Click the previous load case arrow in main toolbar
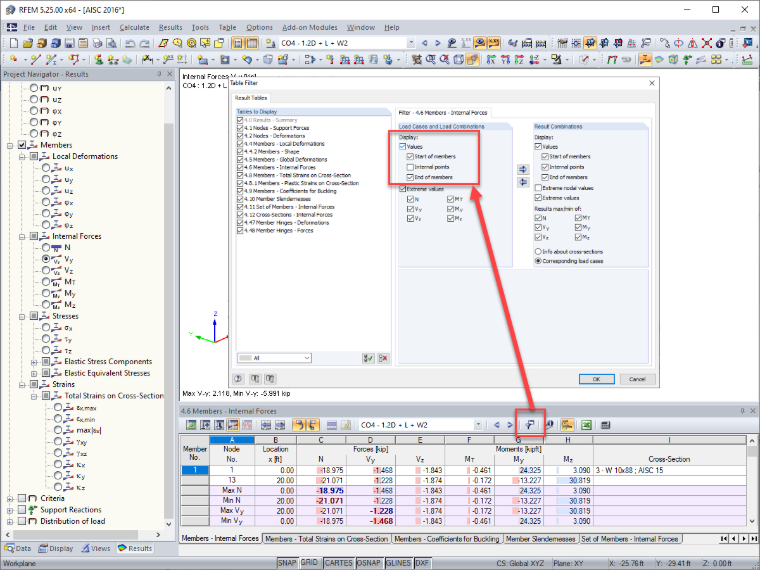760x570 pixels. (425, 43)
